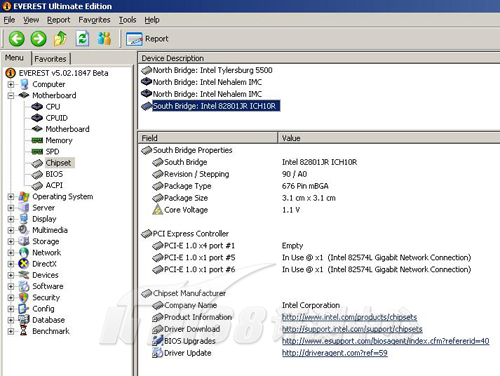Open the Help menu
This screenshot has width=500, height=376.
coord(152,20)
